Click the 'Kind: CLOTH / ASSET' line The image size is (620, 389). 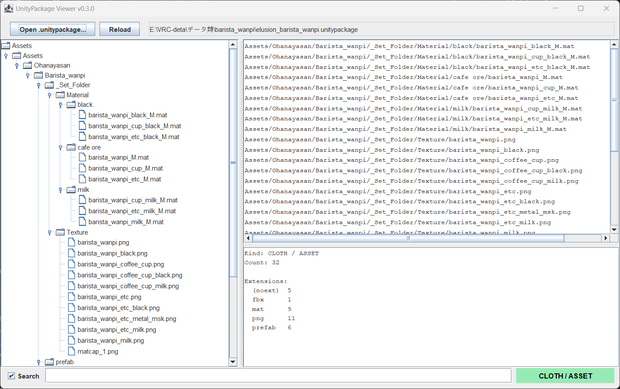pyautogui.click(x=282, y=253)
